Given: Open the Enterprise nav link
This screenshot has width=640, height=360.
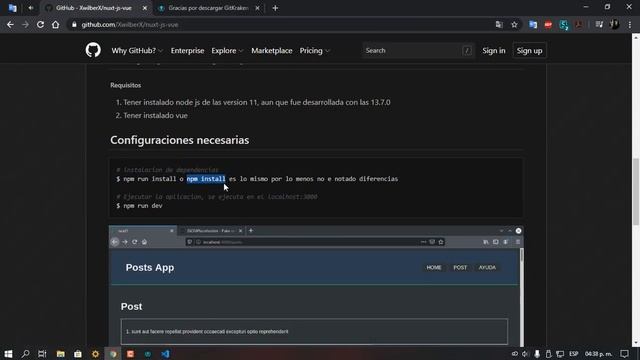Looking at the screenshot, I should [x=187, y=51].
